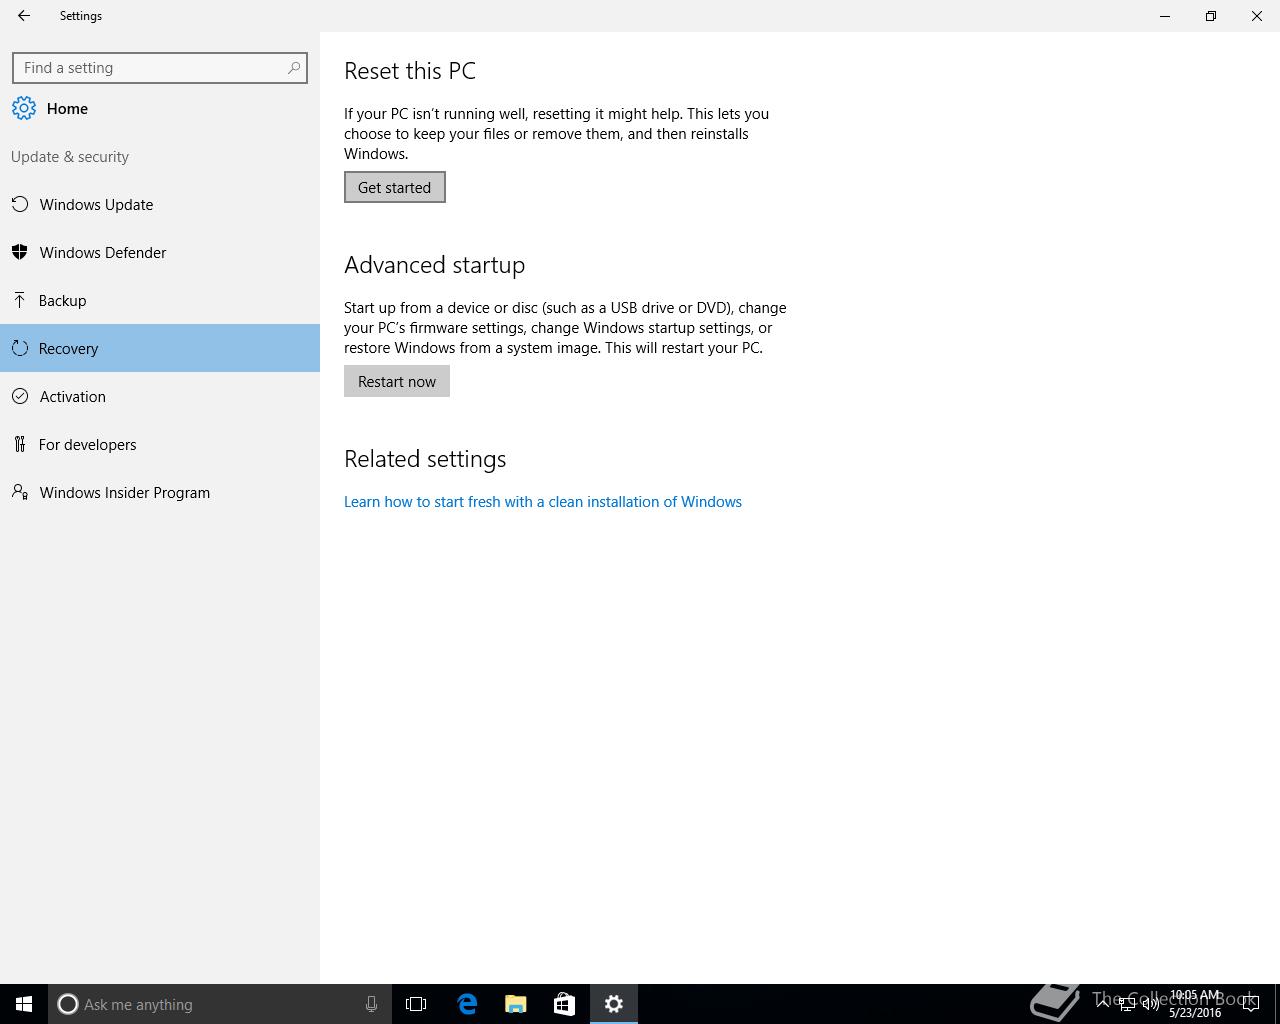Viewport: 1280px width, 1024px height.
Task: Click the Cortana Ask me anything box
Action: click(x=218, y=1004)
